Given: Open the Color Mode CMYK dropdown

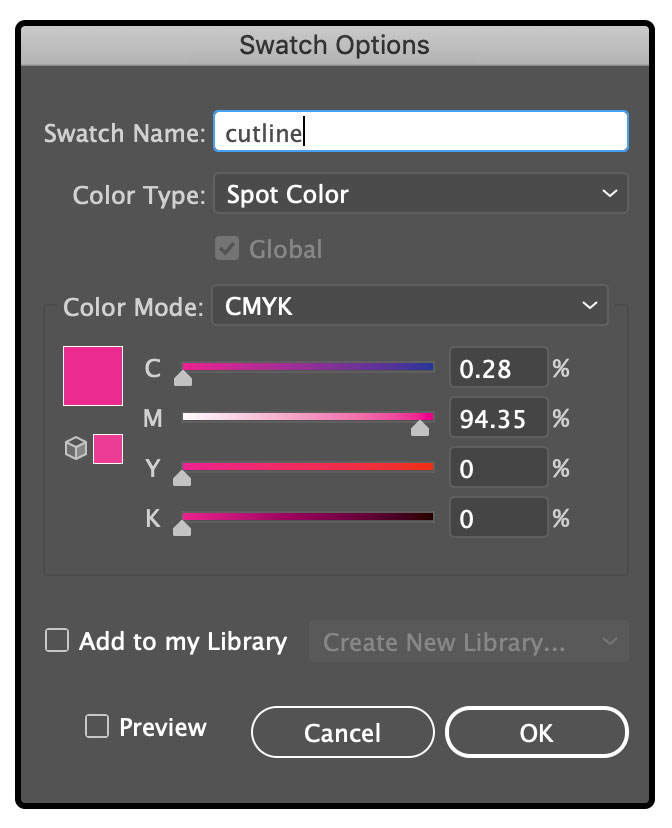Looking at the screenshot, I should point(410,306).
